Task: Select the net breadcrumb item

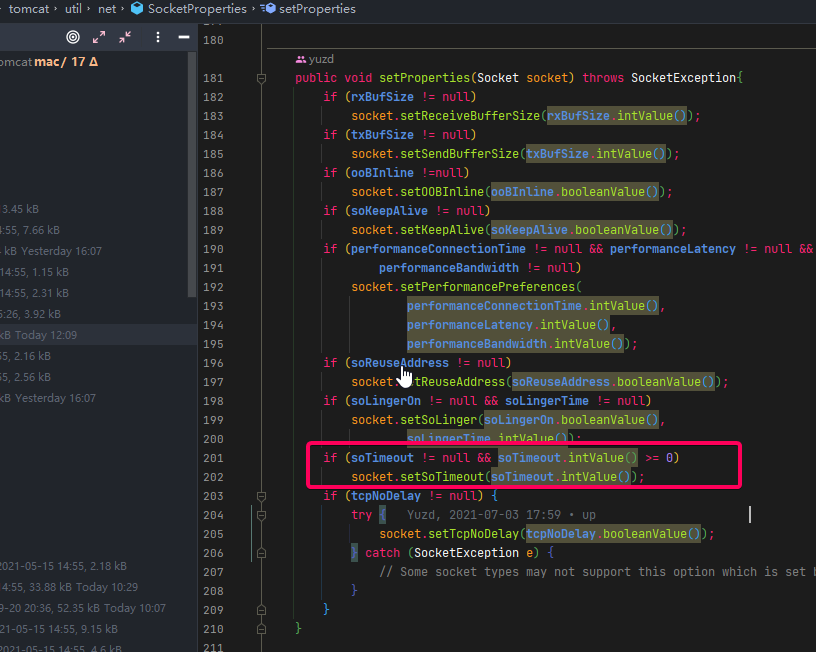Action: pyautogui.click(x=106, y=9)
